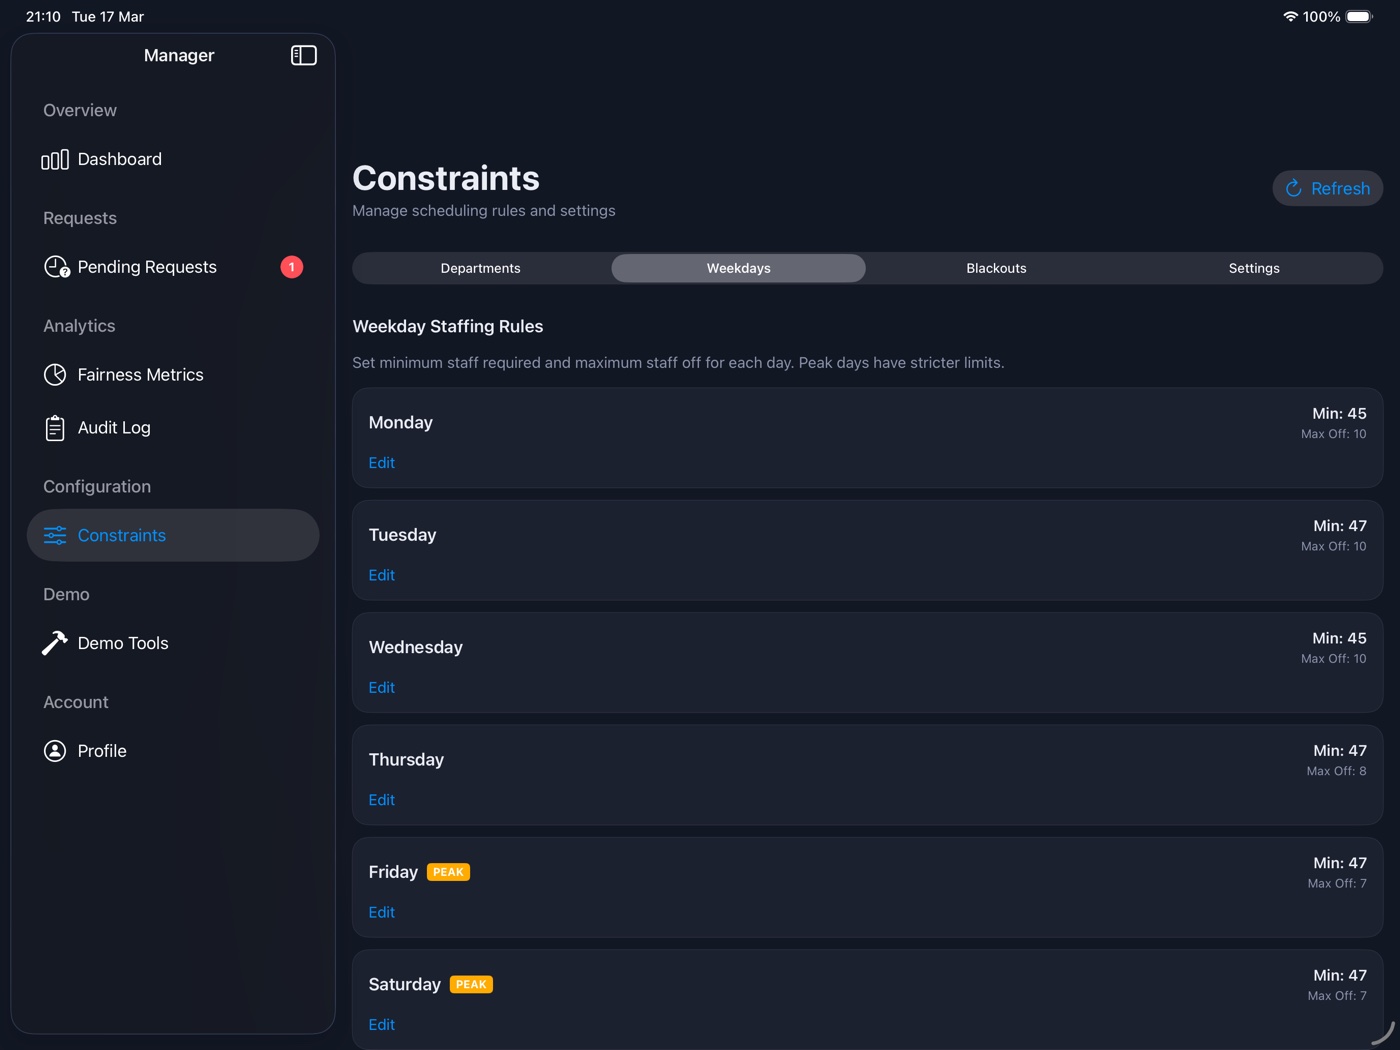Click the Tuesday day label
Image resolution: width=1400 pixels, height=1050 pixels.
[403, 535]
